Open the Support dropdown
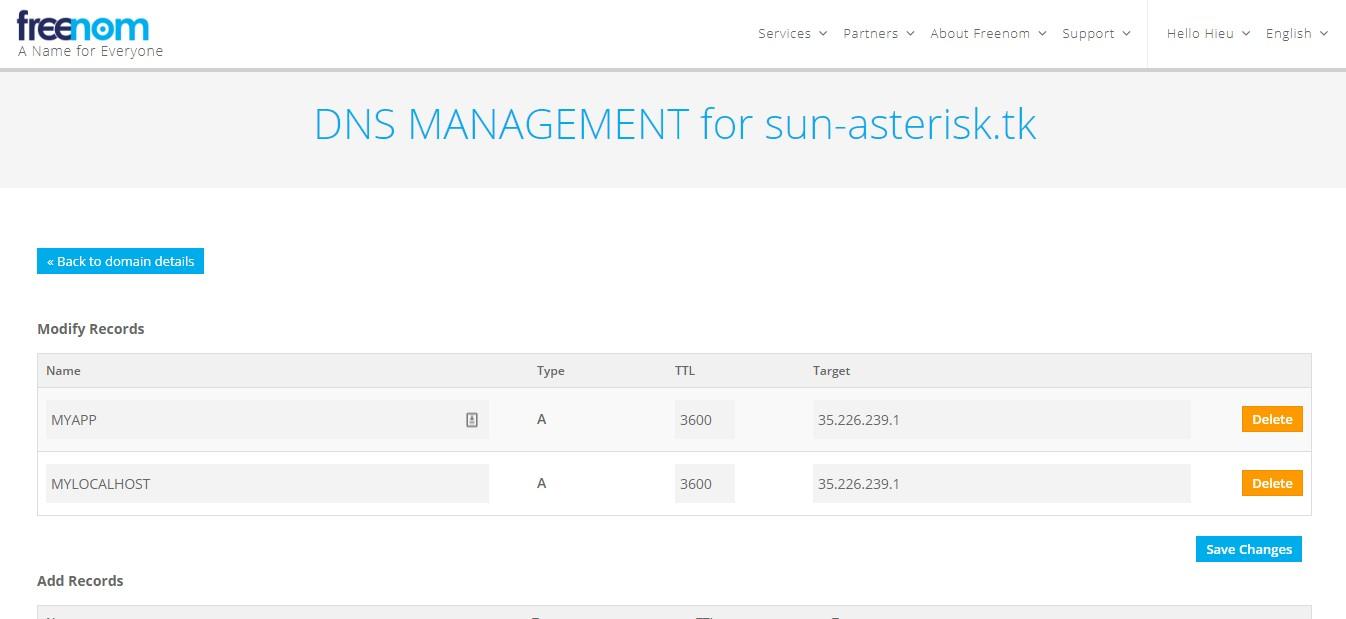 1096,33
